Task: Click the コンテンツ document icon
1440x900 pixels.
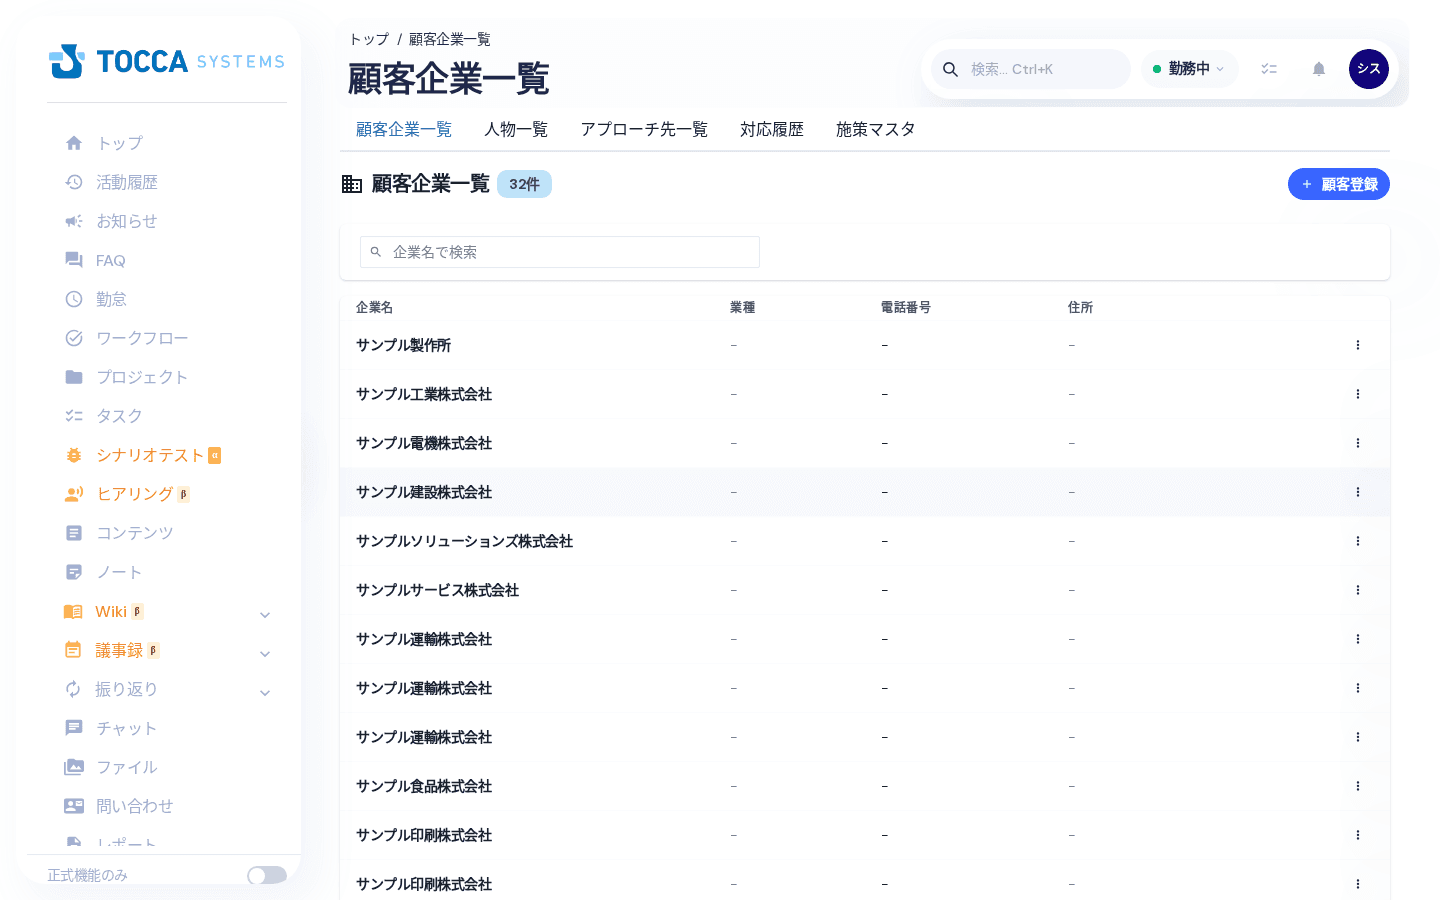Action: click(74, 533)
